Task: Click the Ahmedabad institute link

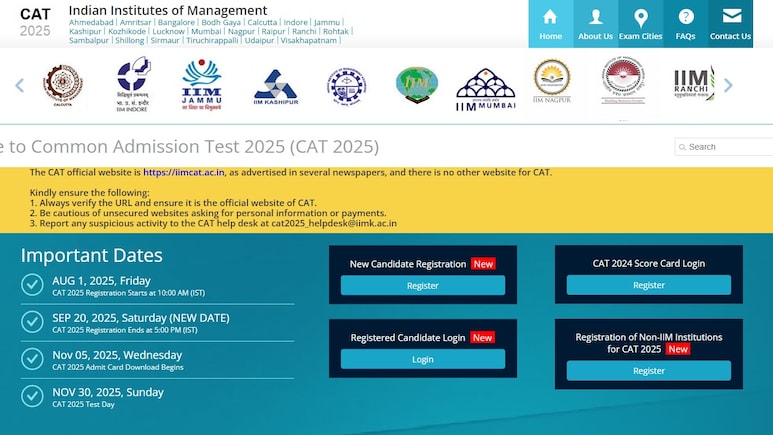Action: [x=91, y=22]
